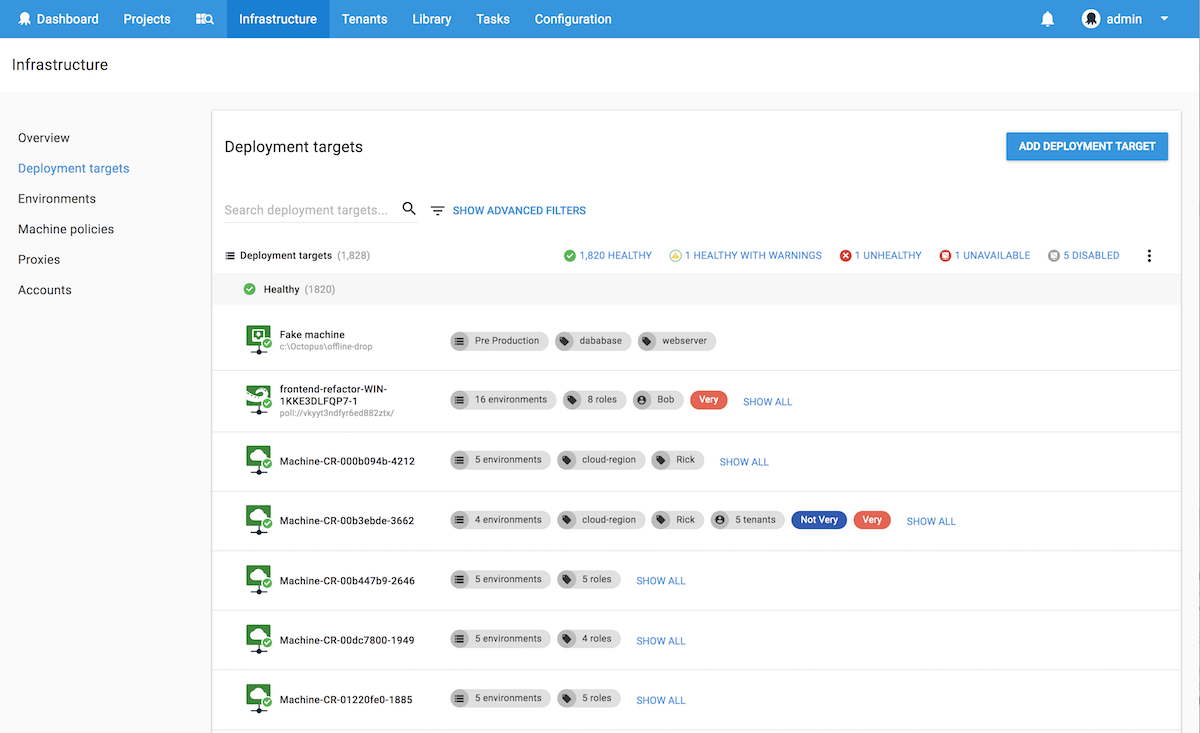Click Machine-CR-000b094b-4212 cloud icon
This screenshot has height=733, width=1200.
point(259,460)
